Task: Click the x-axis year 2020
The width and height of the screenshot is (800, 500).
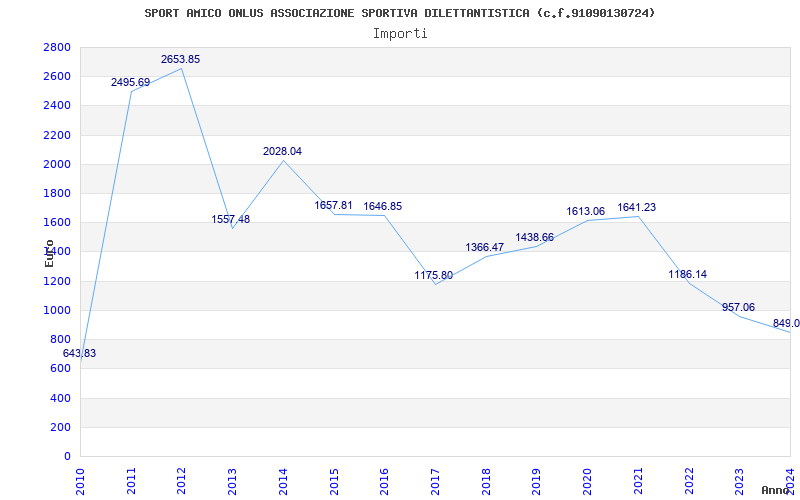Action: coord(587,482)
